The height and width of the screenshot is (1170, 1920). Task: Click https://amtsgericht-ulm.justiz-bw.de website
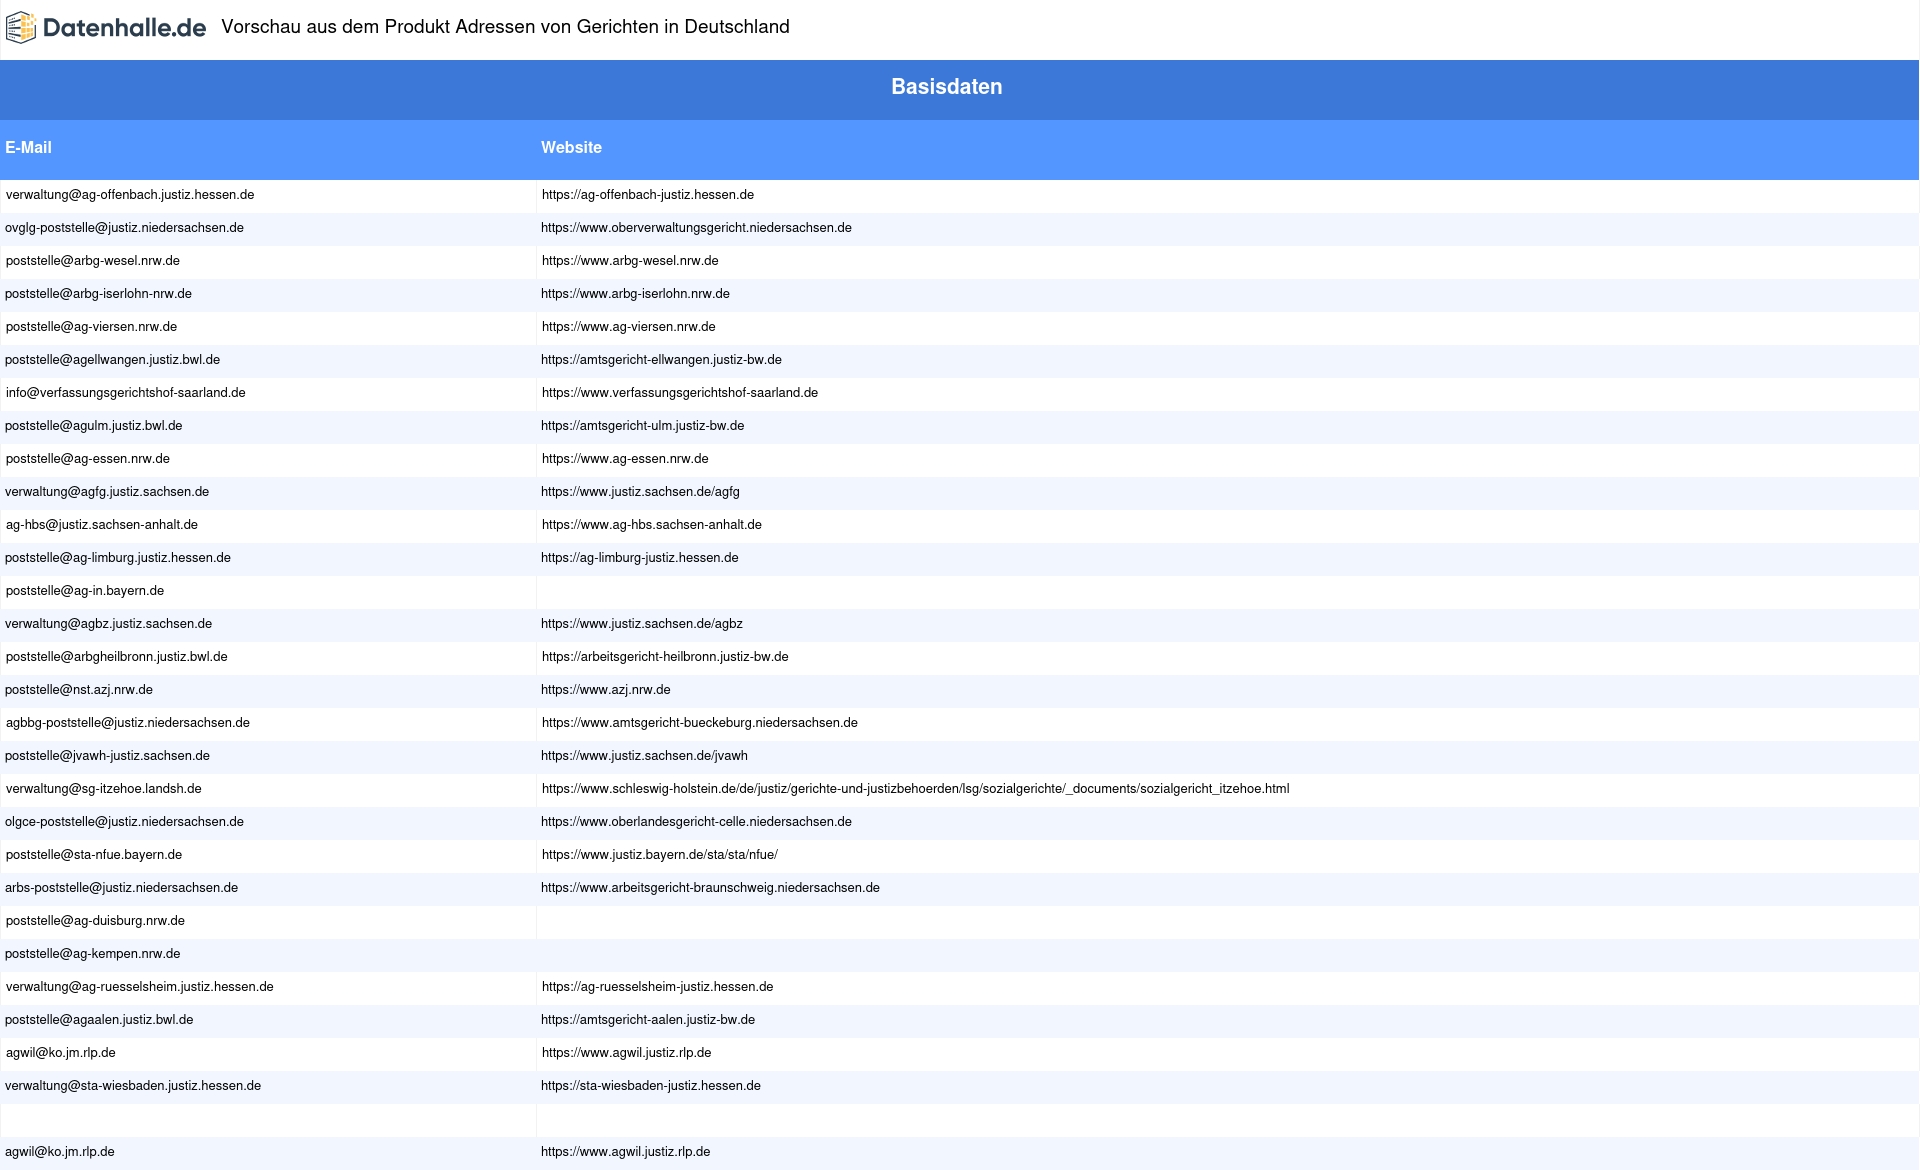(x=642, y=426)
